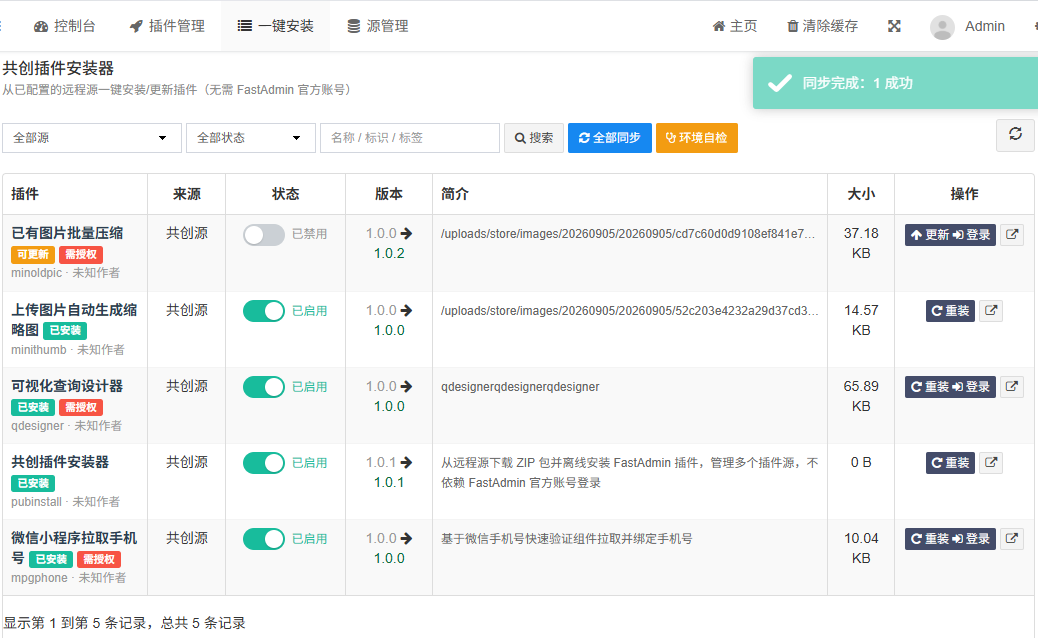Dismiss the 同步完成 success notification
This screenshot has width=1038, height=638.
coord(895,83)
